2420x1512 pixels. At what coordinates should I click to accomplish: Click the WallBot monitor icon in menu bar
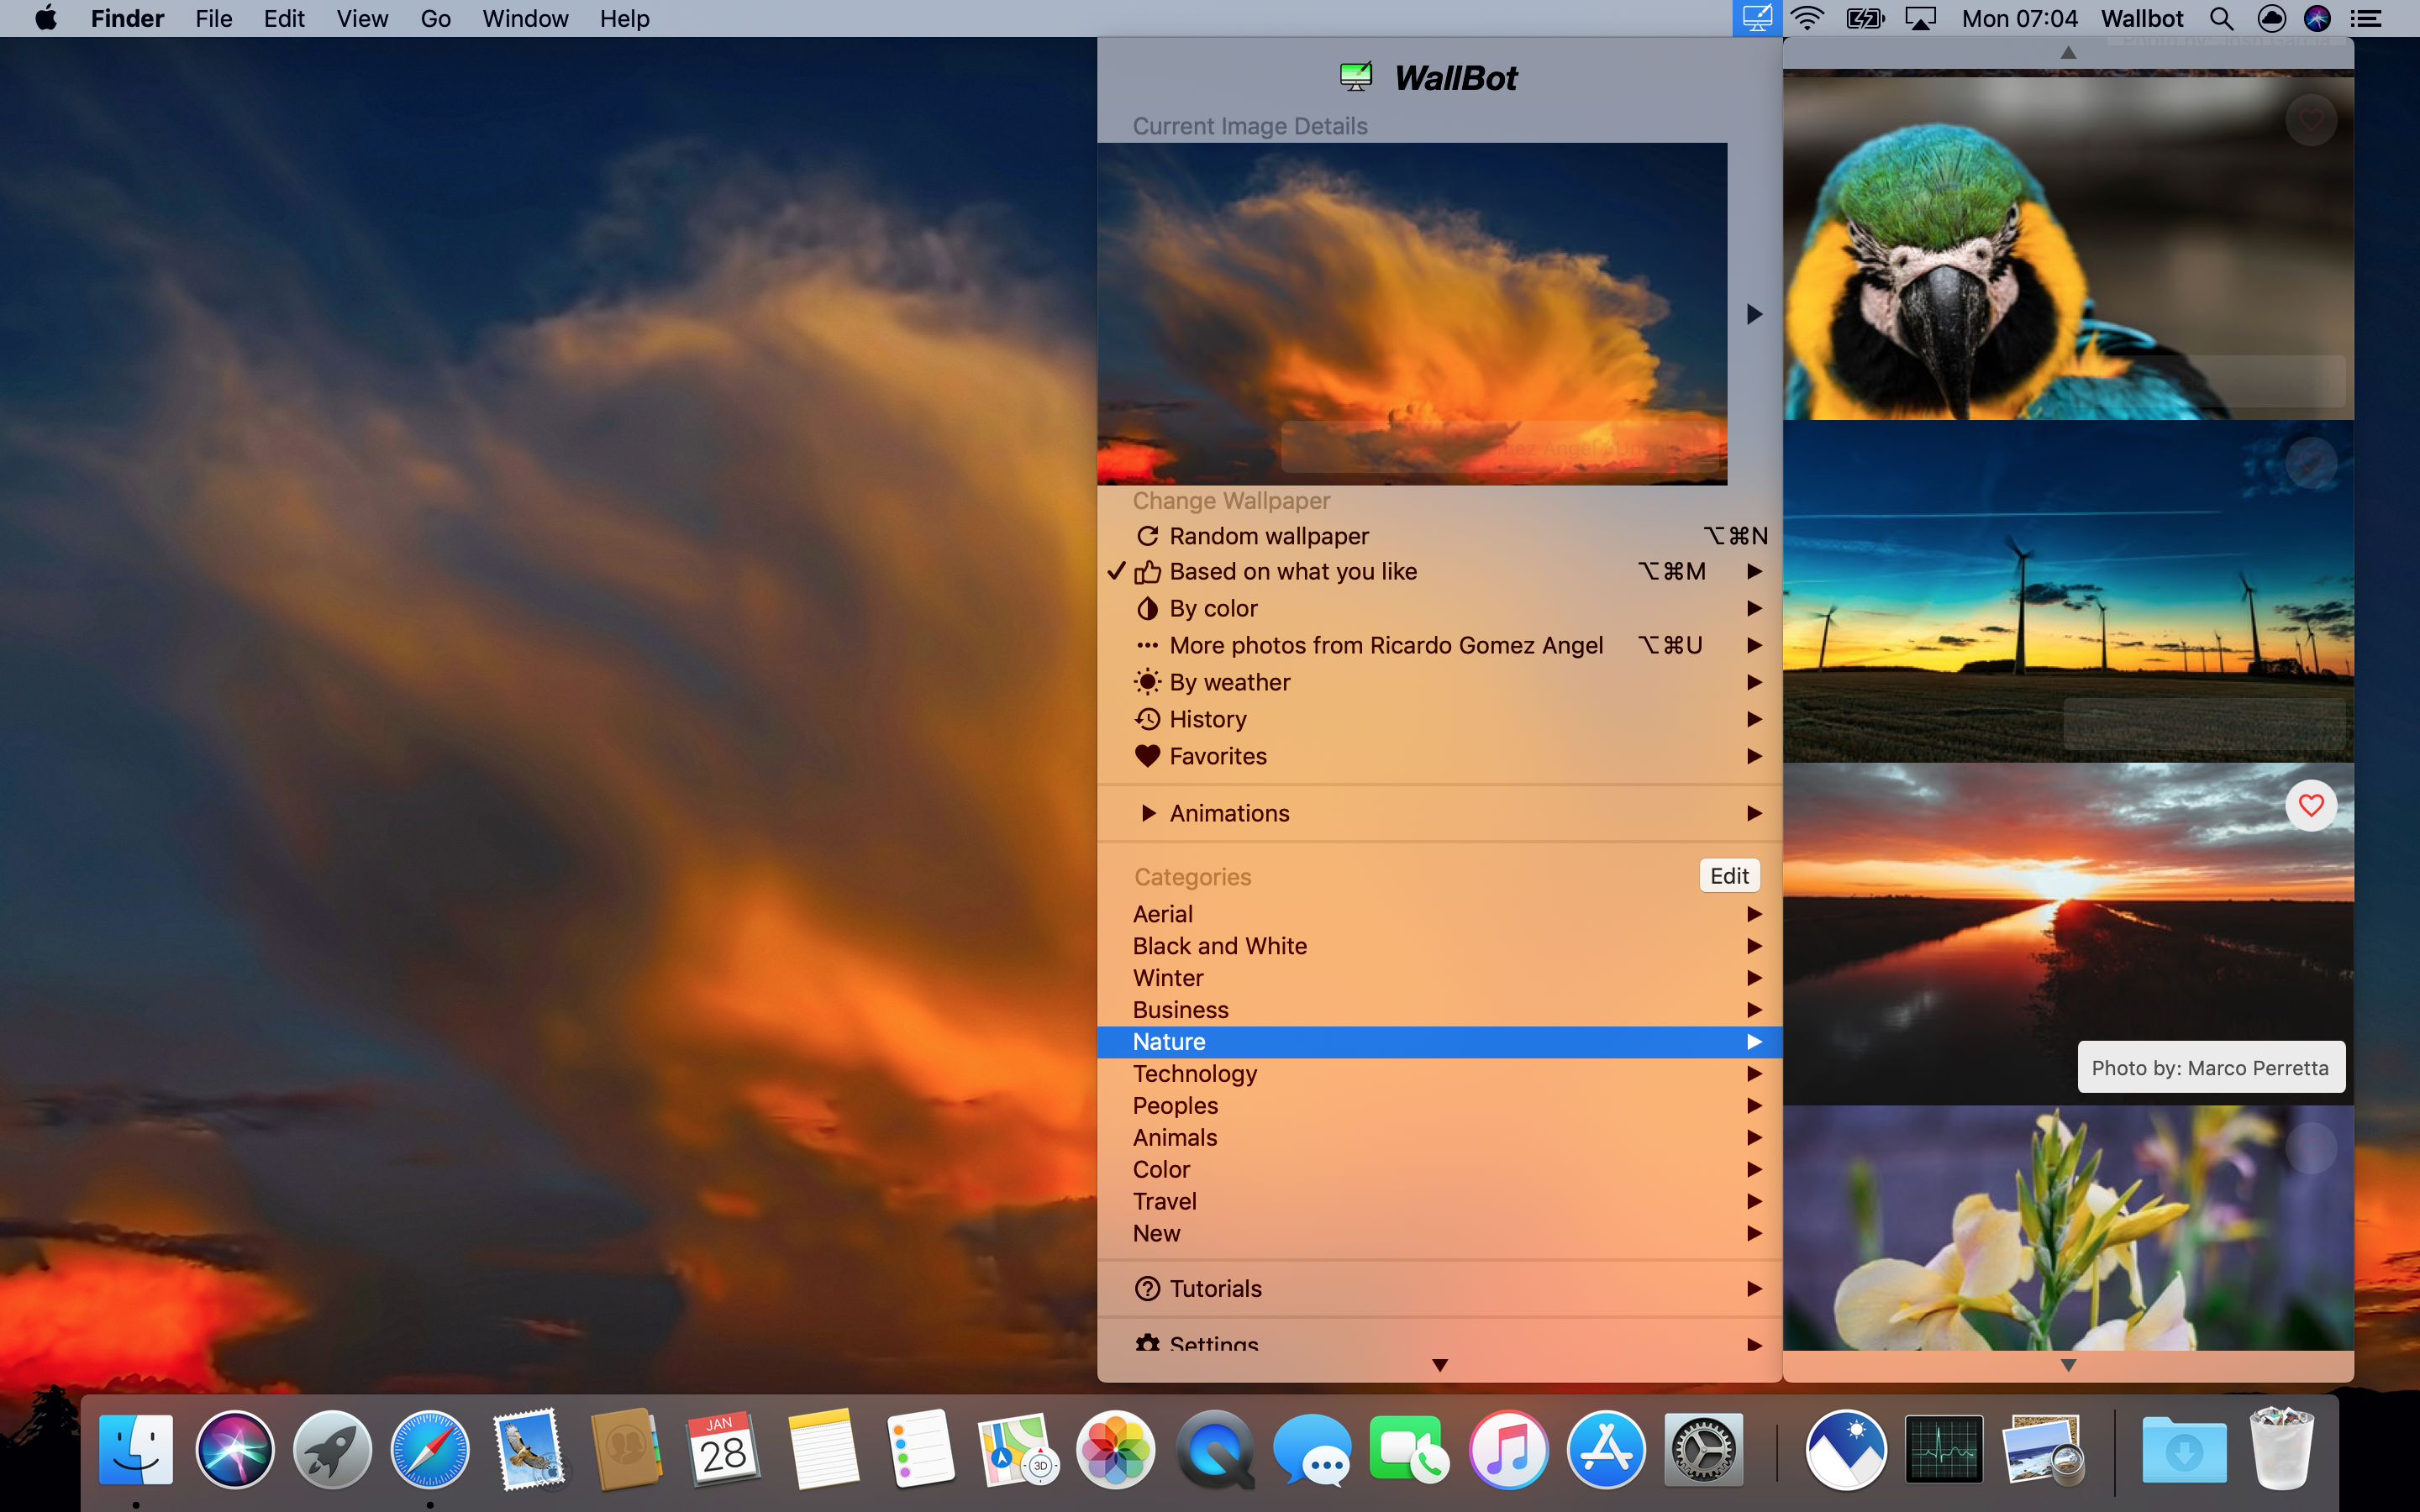pyautogui.click(x=1757, y=18)
